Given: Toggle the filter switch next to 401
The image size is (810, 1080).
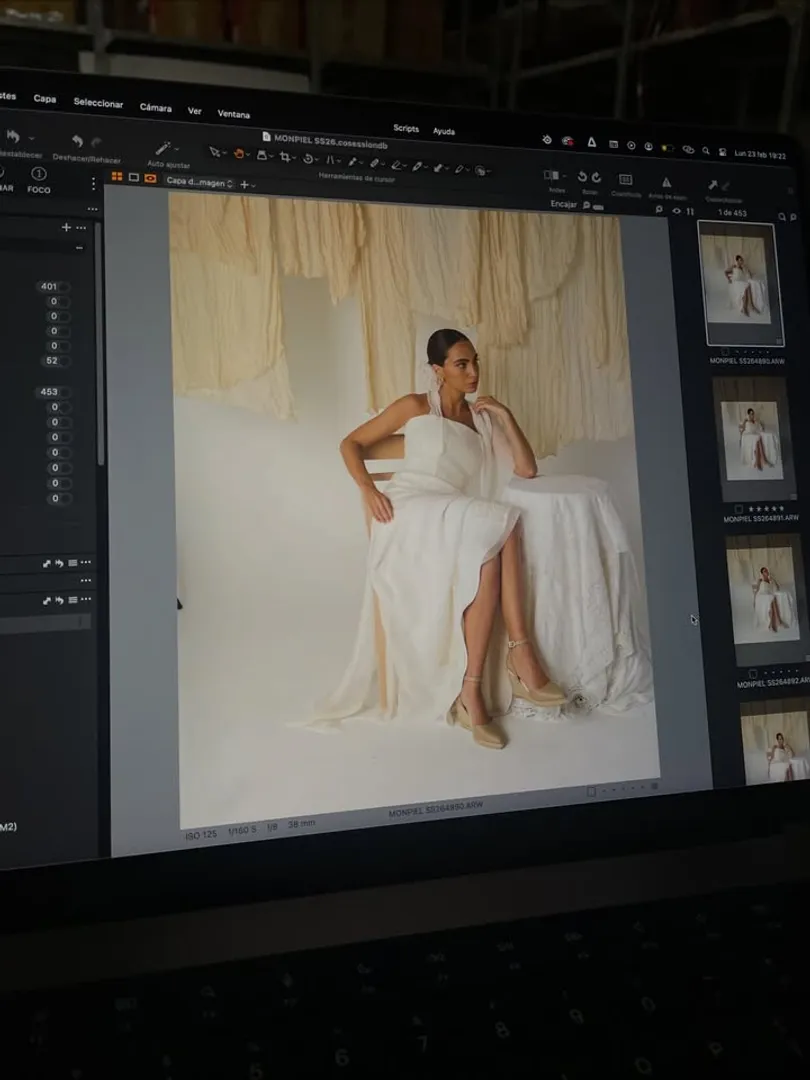Looking at the screenshot, I should (x=63, y=287).
